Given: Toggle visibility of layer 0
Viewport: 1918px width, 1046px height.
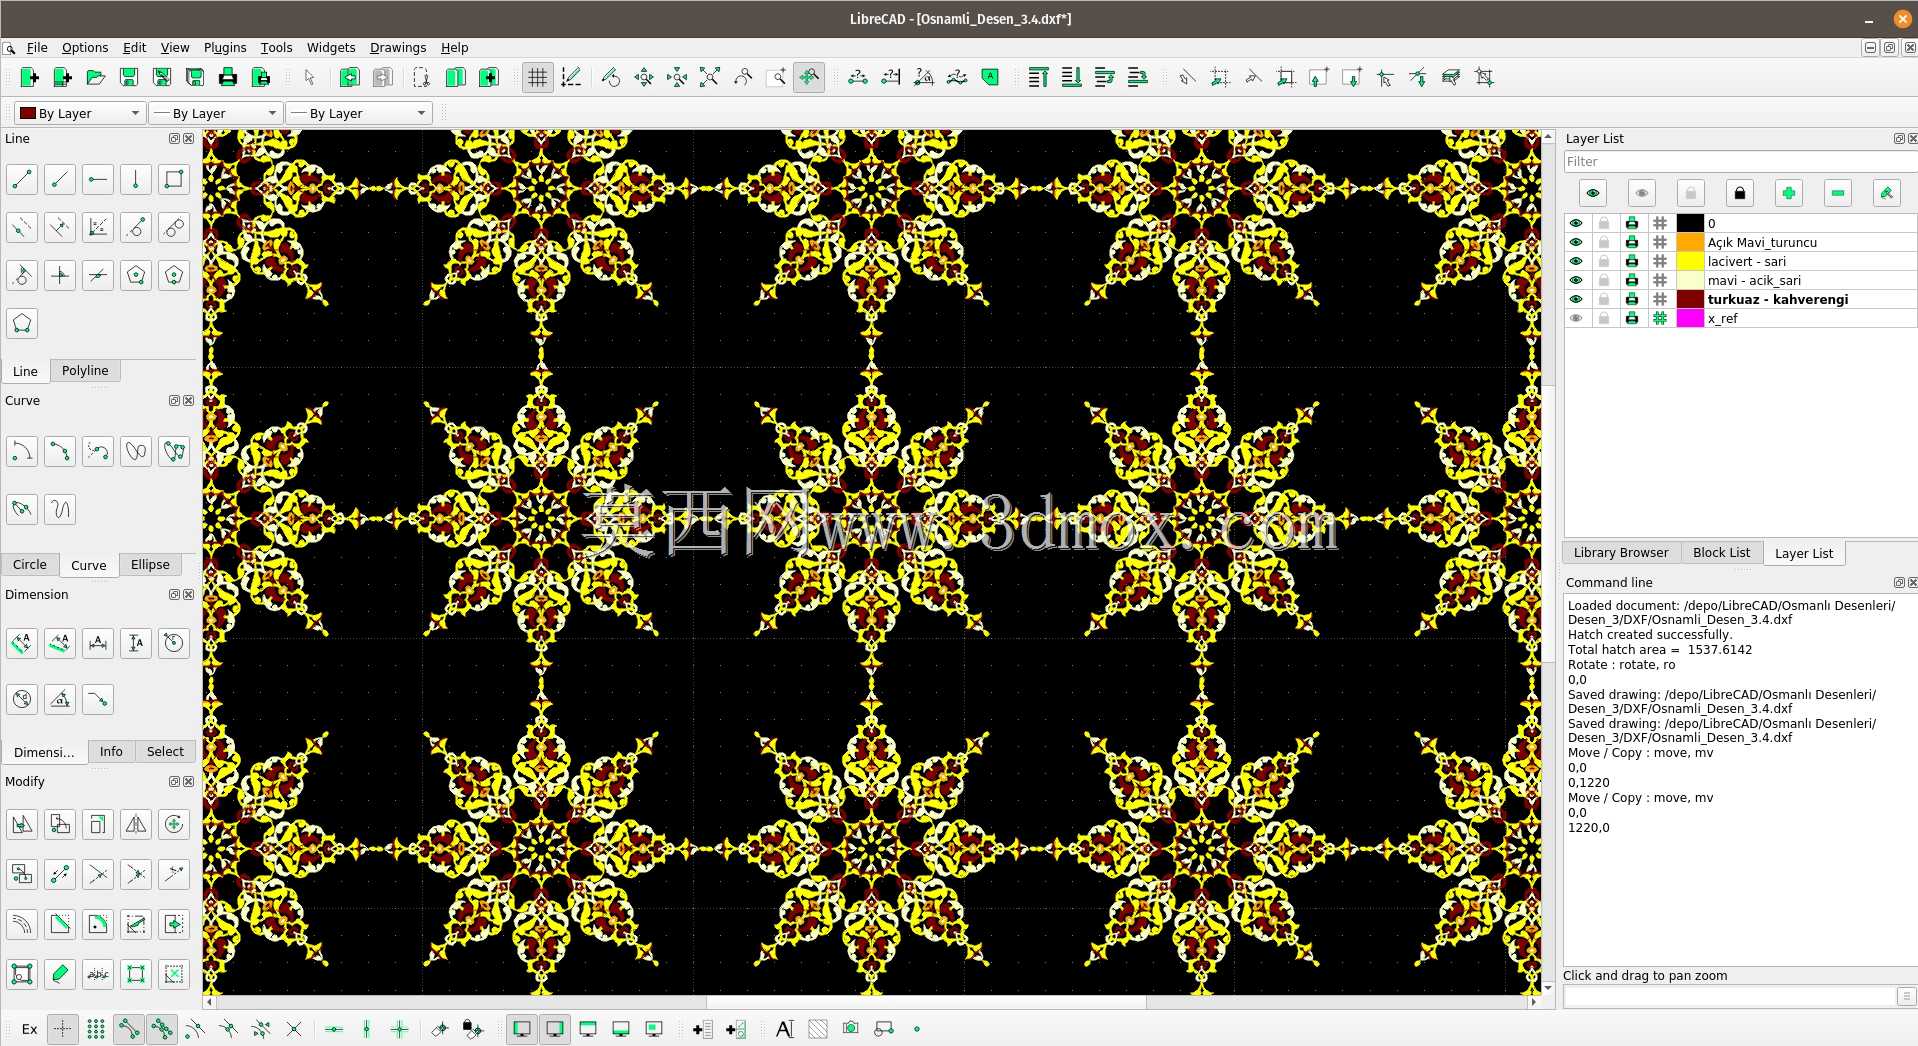Looking at the screenshot, I should pos(1576,223).
